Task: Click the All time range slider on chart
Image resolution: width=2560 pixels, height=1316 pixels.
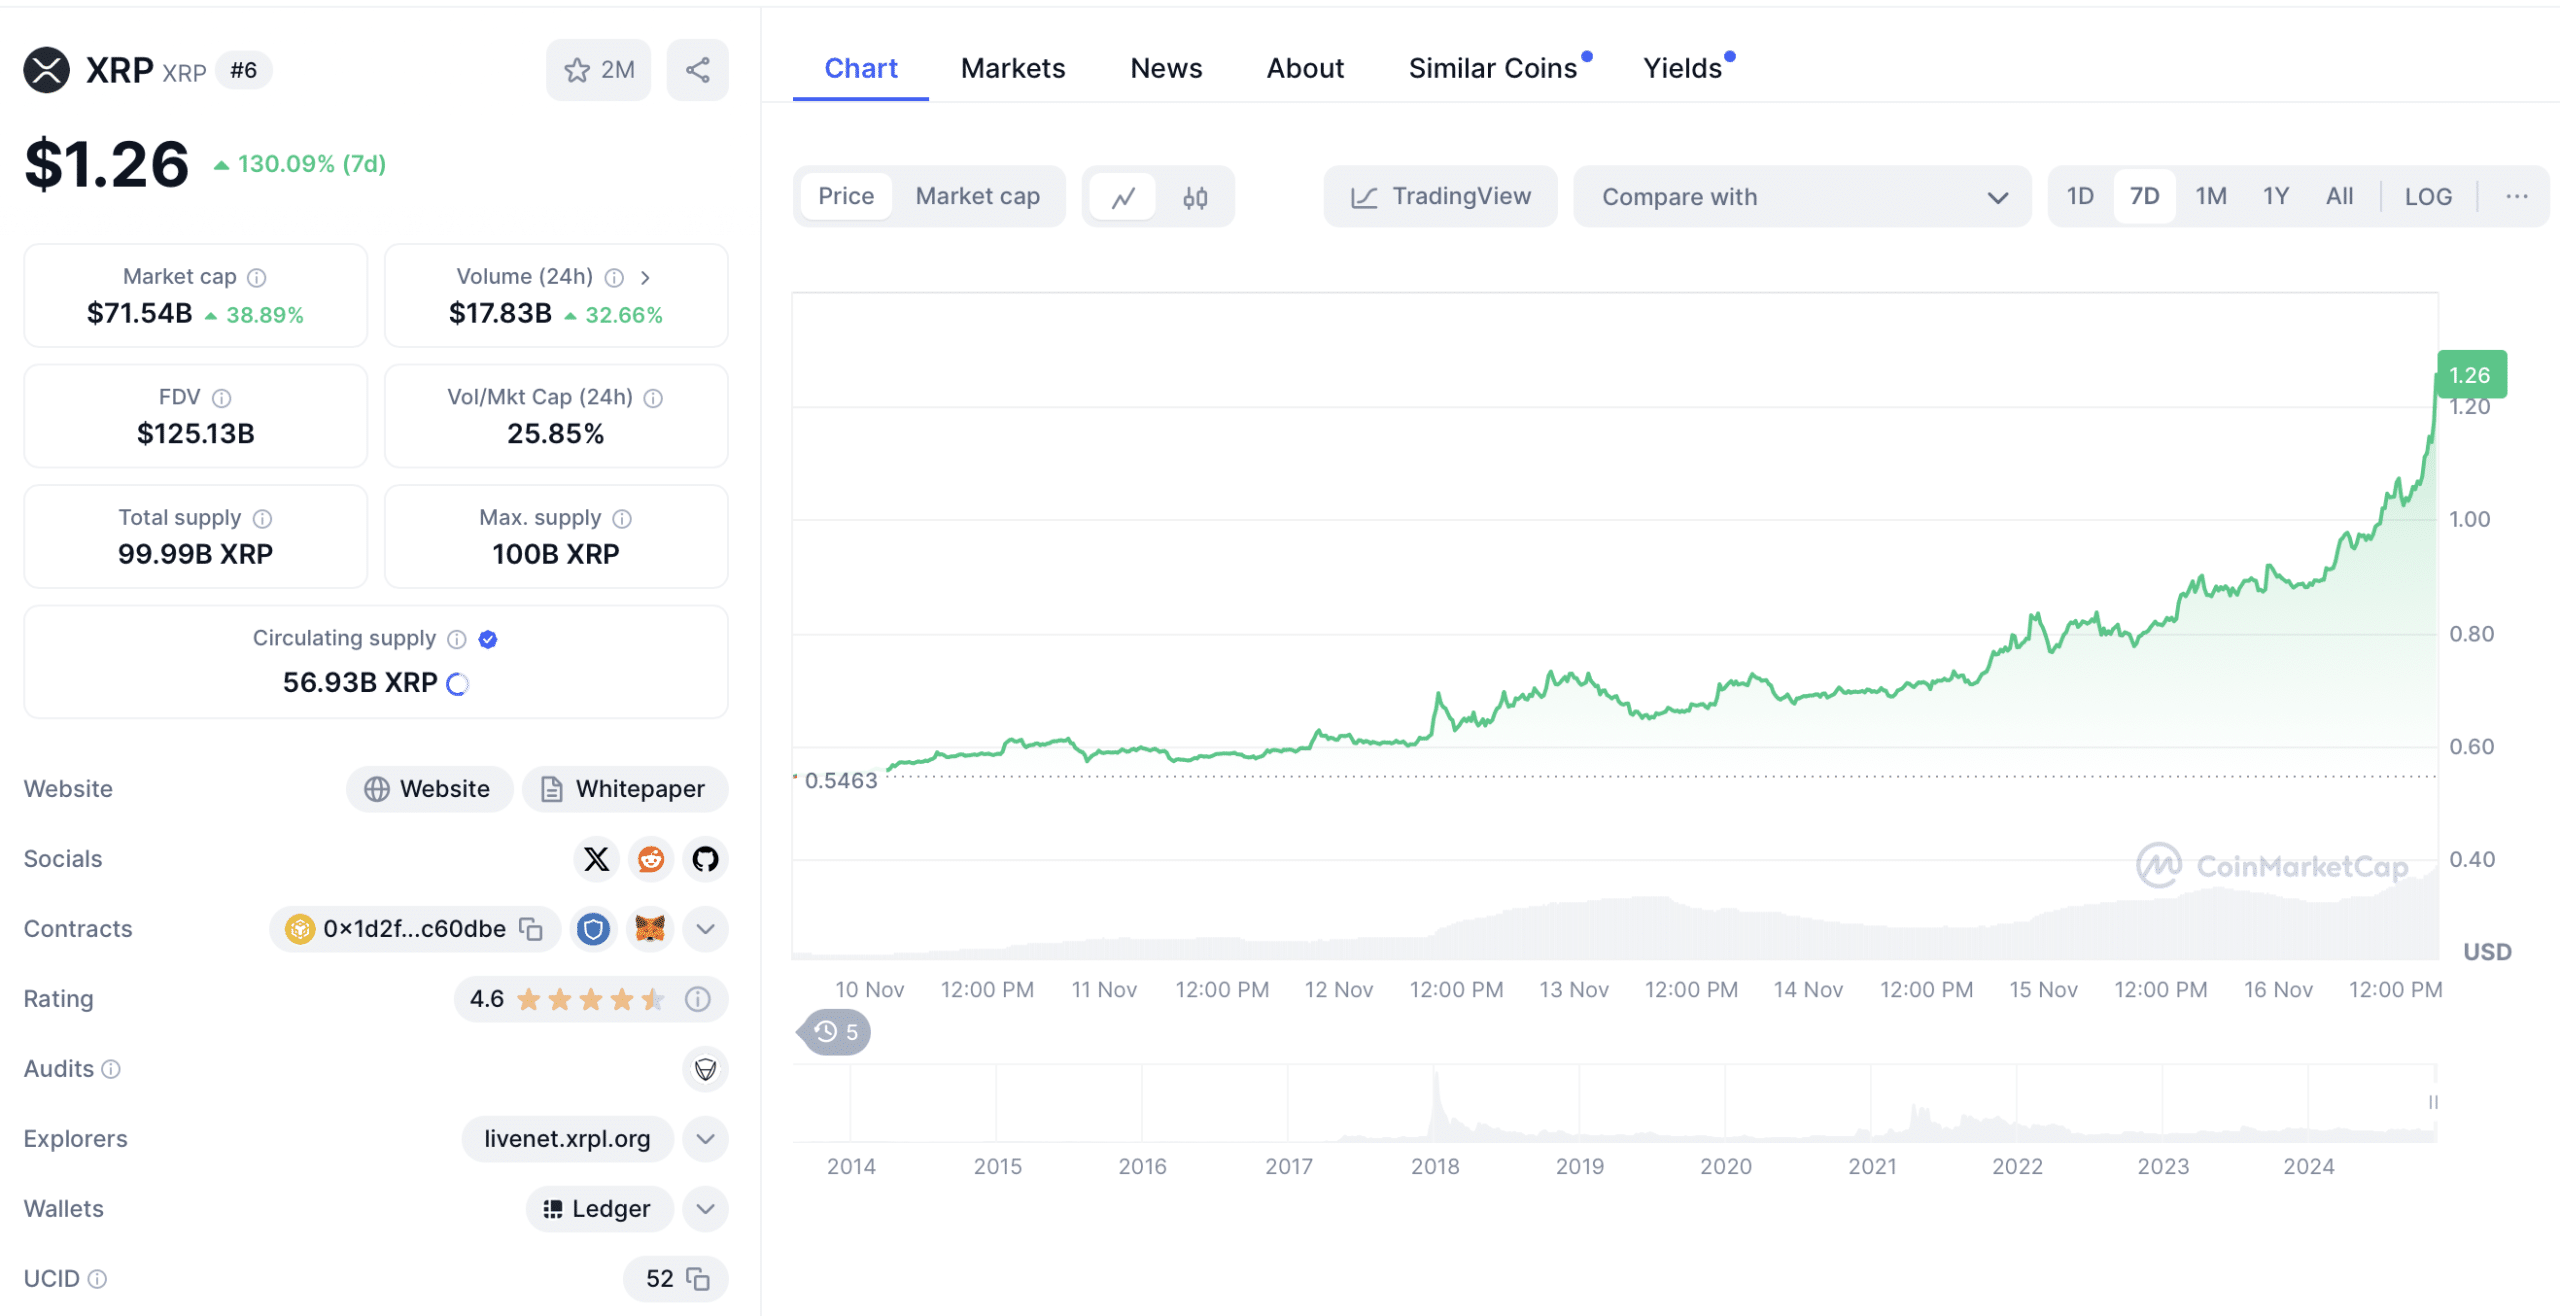Action: [2337, 196]
